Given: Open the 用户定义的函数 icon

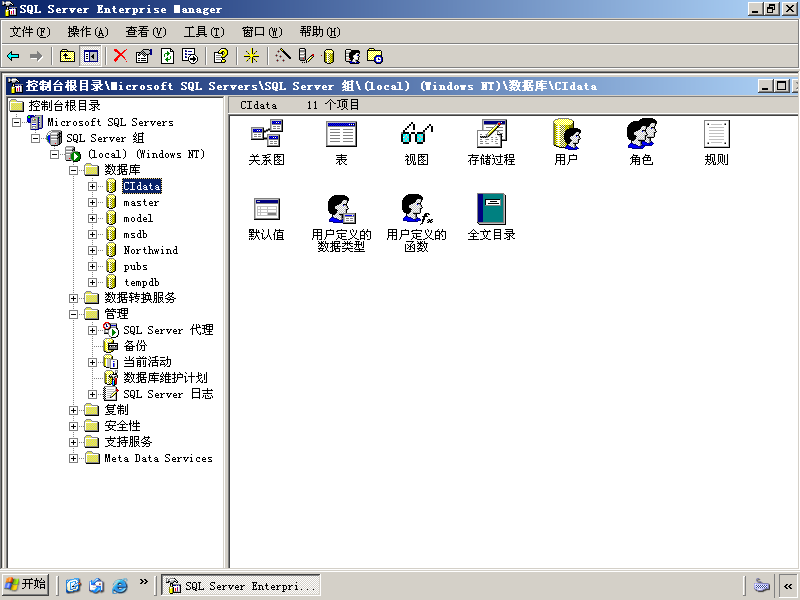Looking at the screenshot, I should pos(416,223).
